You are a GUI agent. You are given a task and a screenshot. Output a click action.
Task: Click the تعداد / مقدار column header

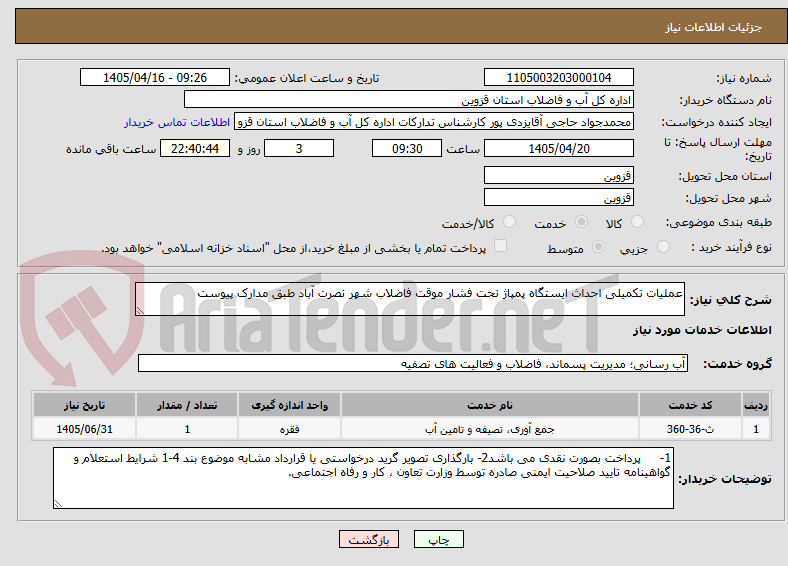(187, 405)
